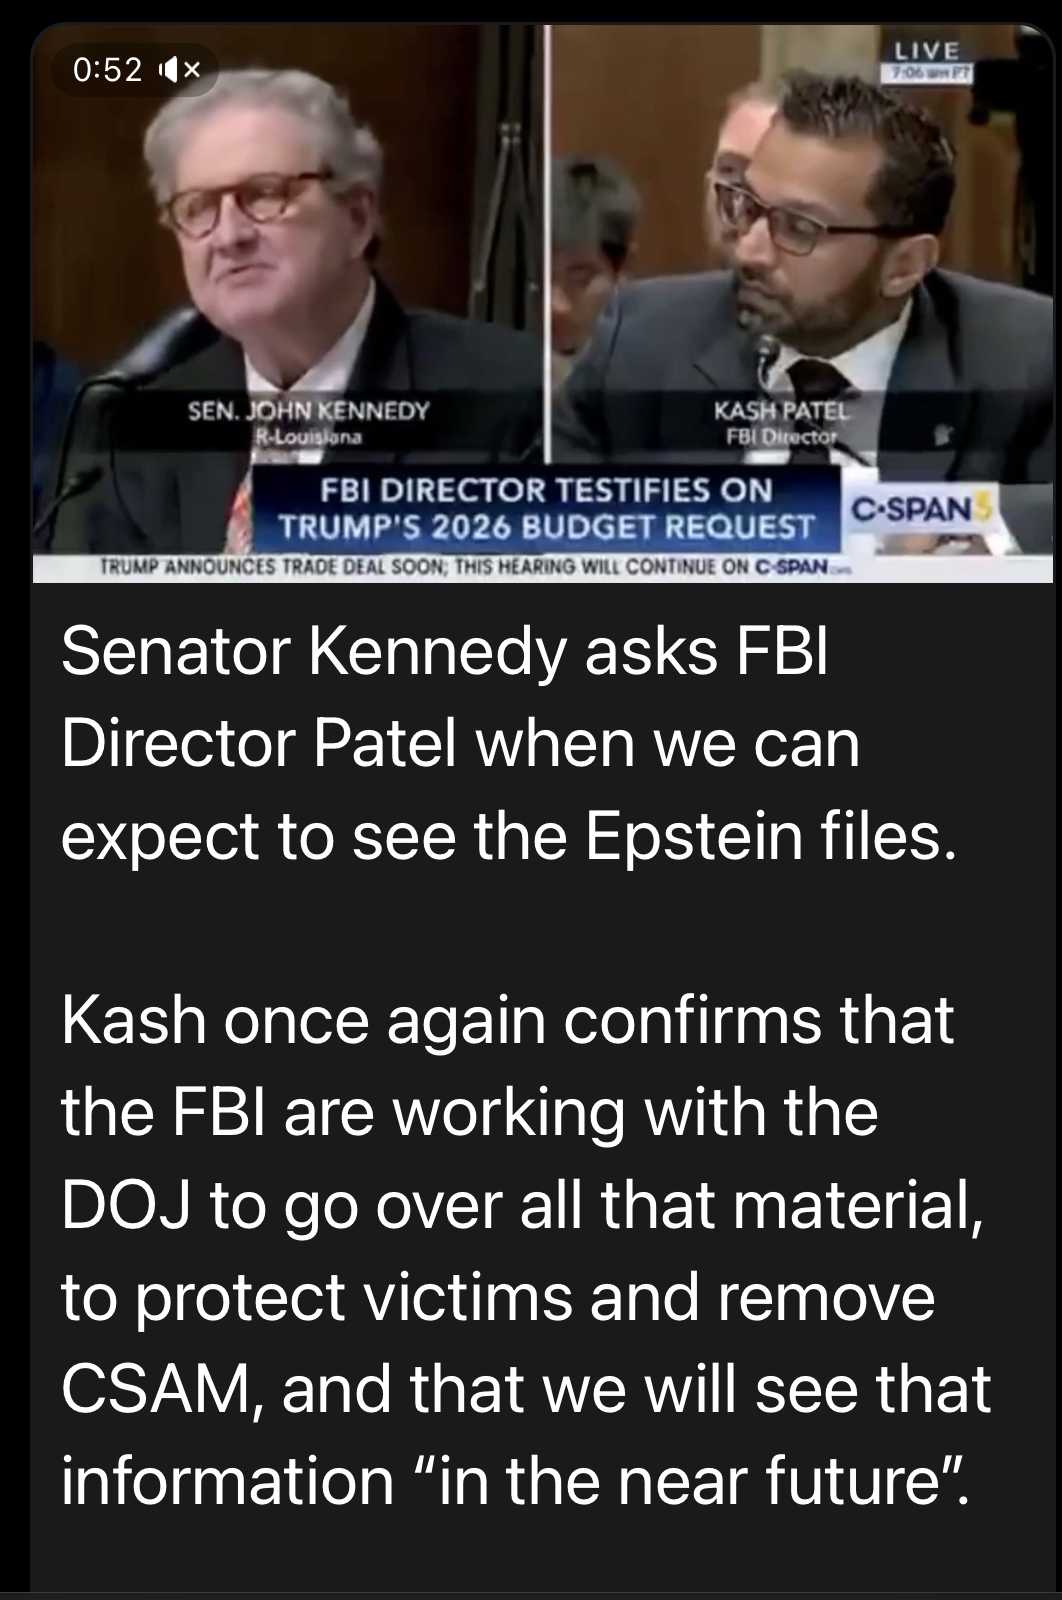Click the news ticker about the trade deal
Screen dimensions: 1062x1600
click(x=472, y=567)
